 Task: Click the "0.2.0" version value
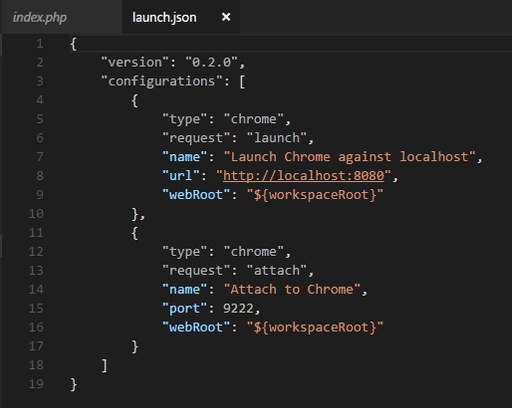point(211,62)
